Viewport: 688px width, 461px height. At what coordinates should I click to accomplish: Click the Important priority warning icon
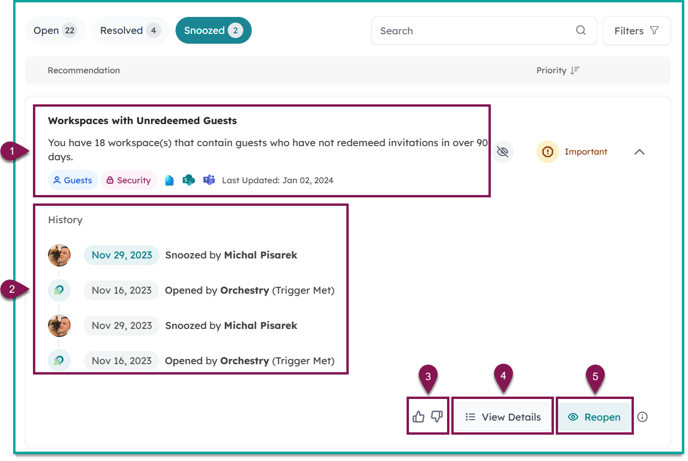click(547, 152)
